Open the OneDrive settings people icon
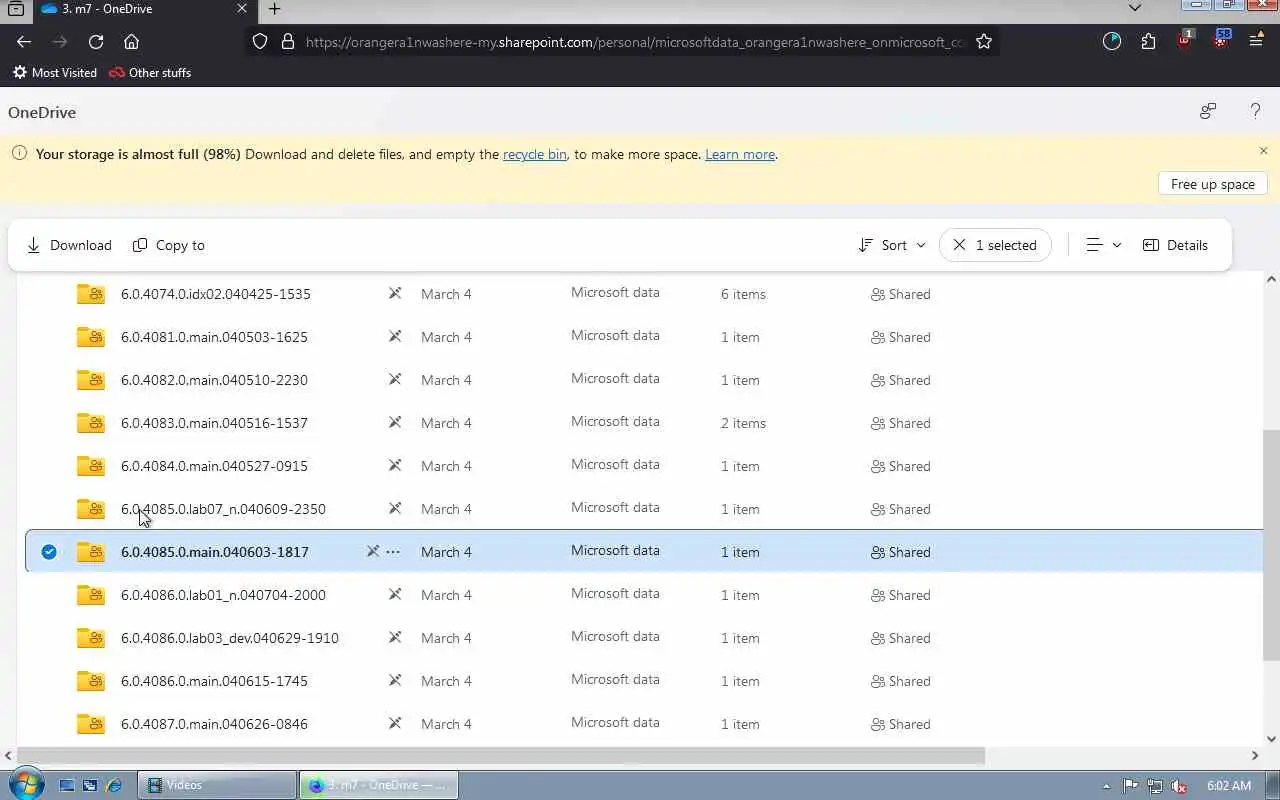1280x800 pixels. pos(1208,112)
